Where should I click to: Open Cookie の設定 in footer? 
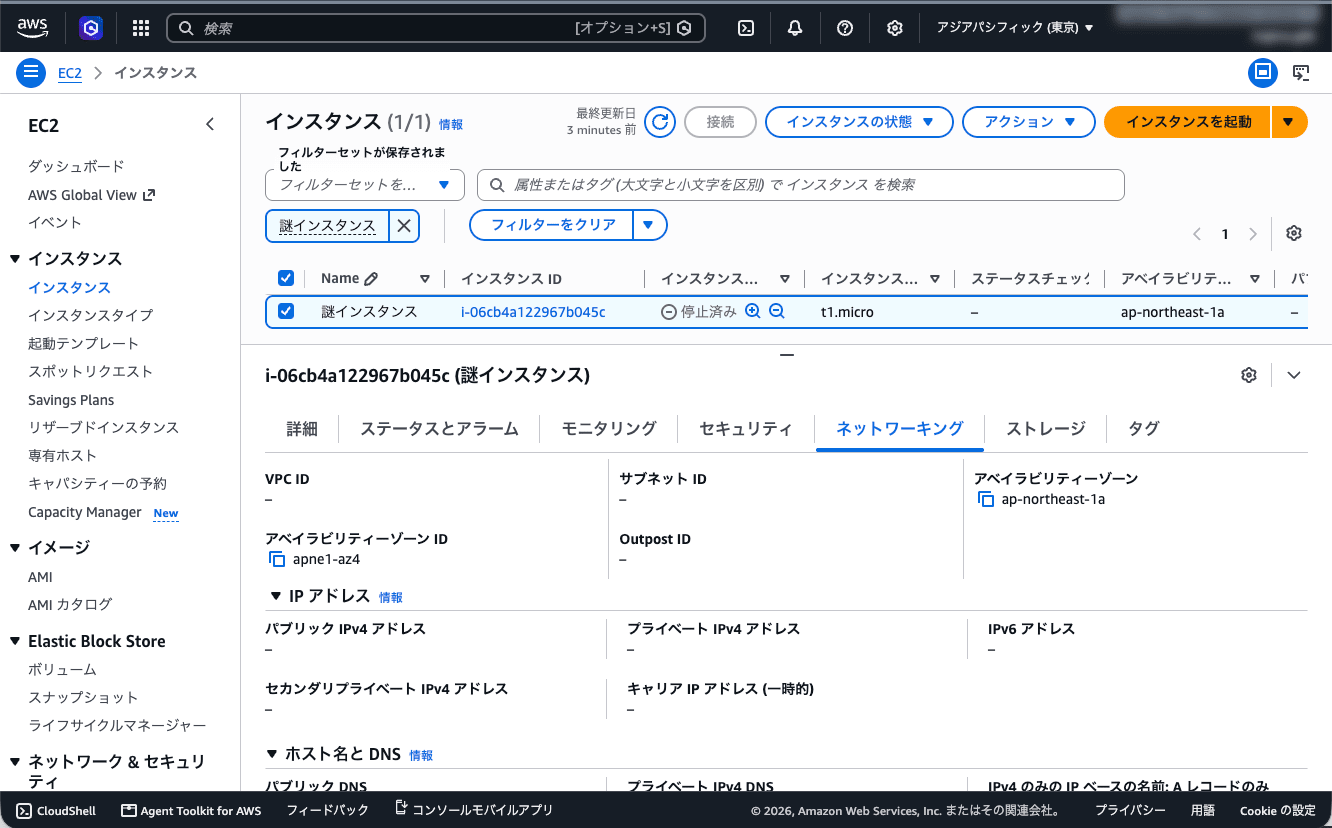pyautogui.click(x=1277, y=810)
